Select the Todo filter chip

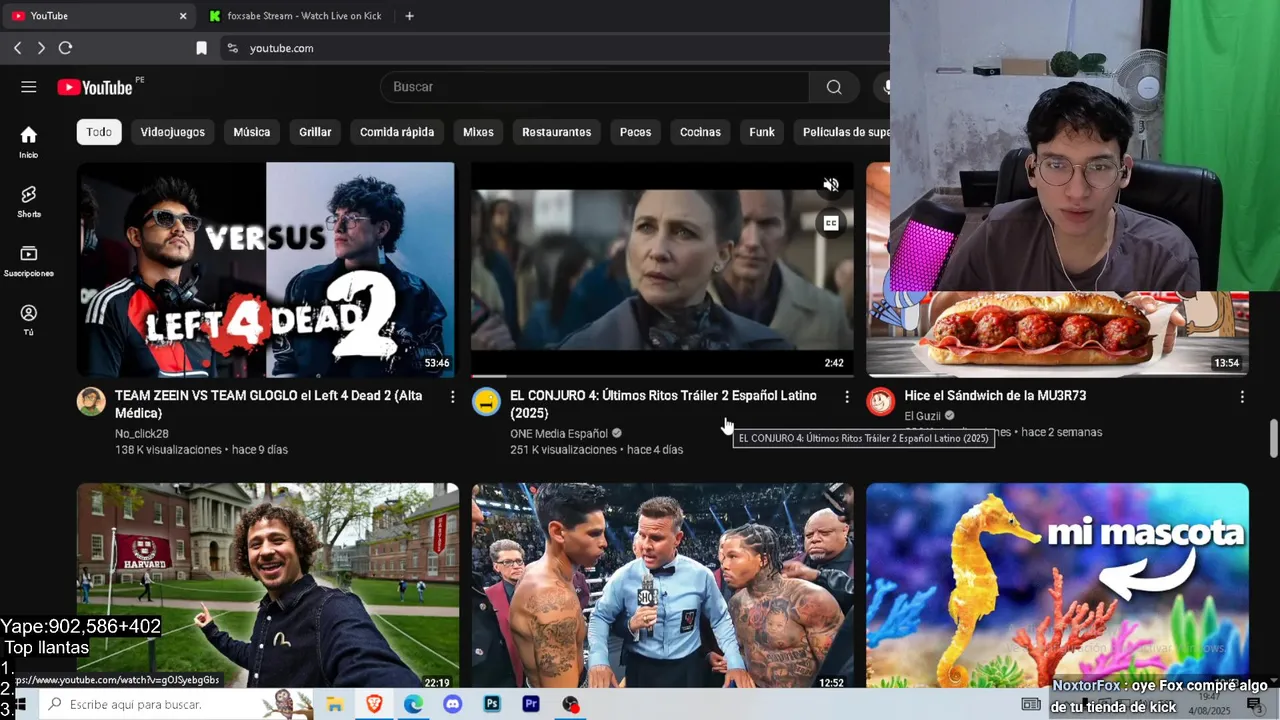tap(99, 132)
